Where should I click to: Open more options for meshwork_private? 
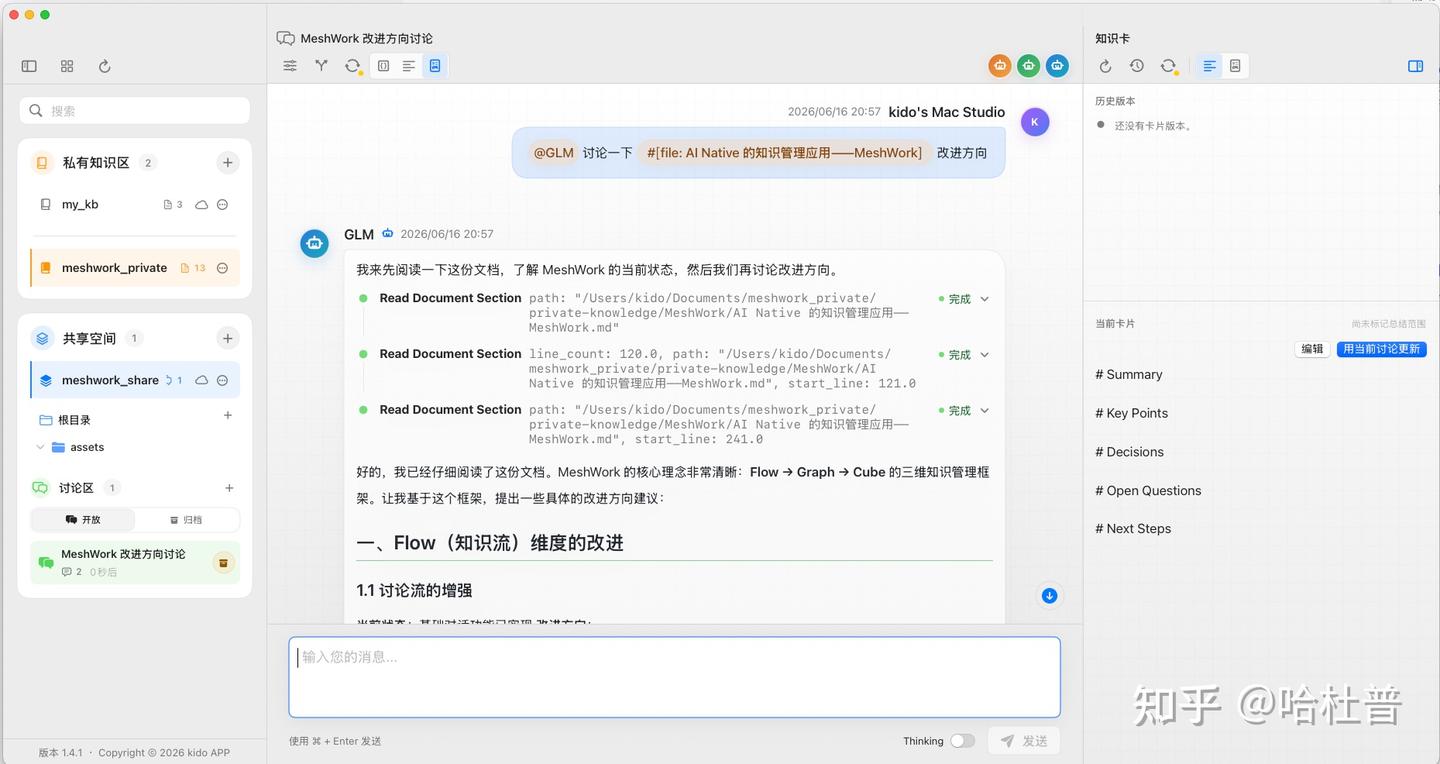point(223,268)
